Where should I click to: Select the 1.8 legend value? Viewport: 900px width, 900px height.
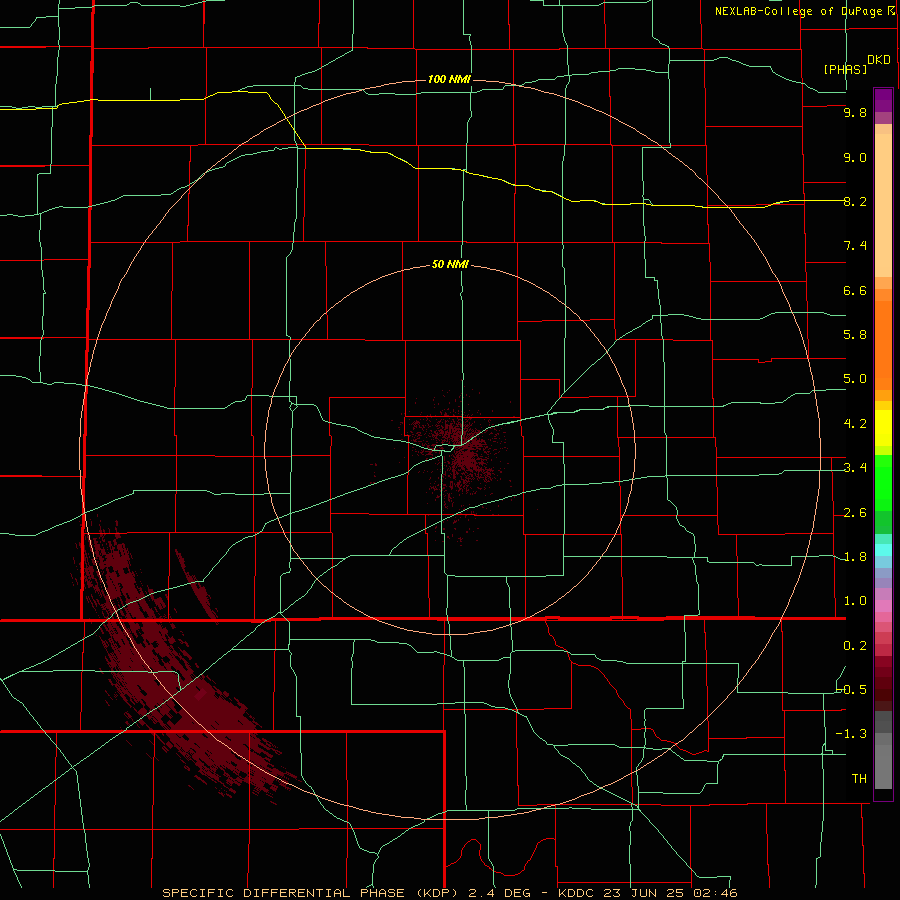(855, 557)
